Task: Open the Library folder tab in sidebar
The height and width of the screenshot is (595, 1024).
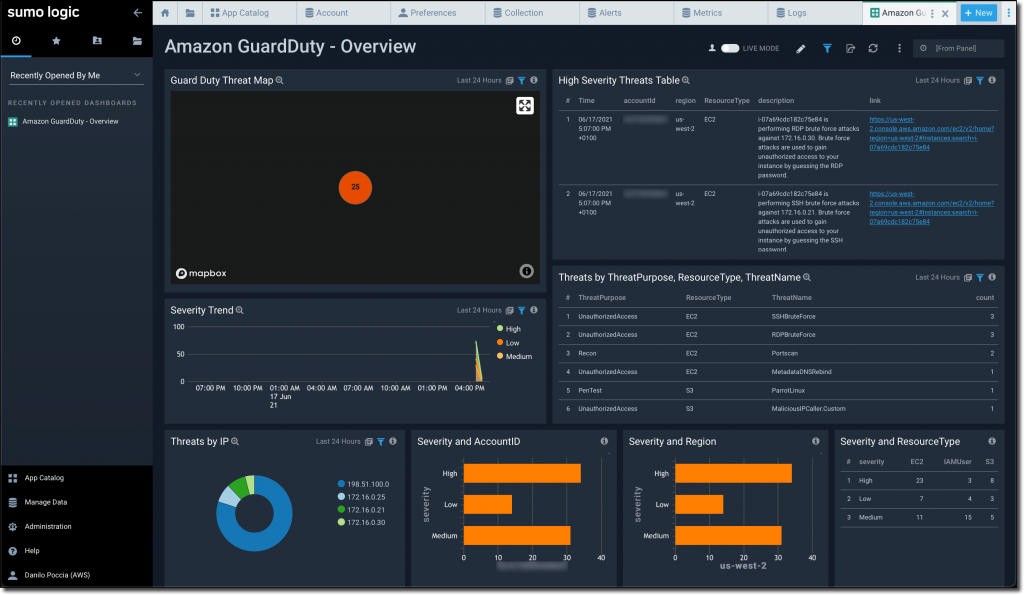Action: [137, 40]
